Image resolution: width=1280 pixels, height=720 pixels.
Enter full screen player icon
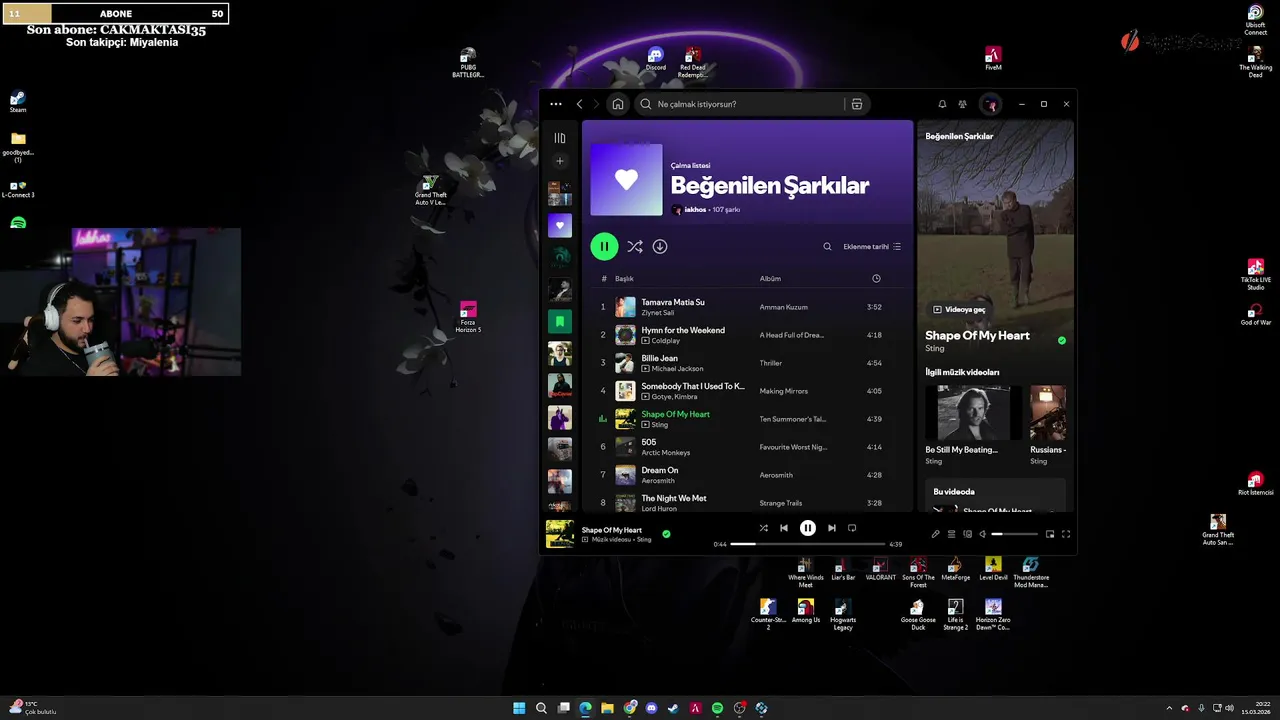tap(1066, 534)
